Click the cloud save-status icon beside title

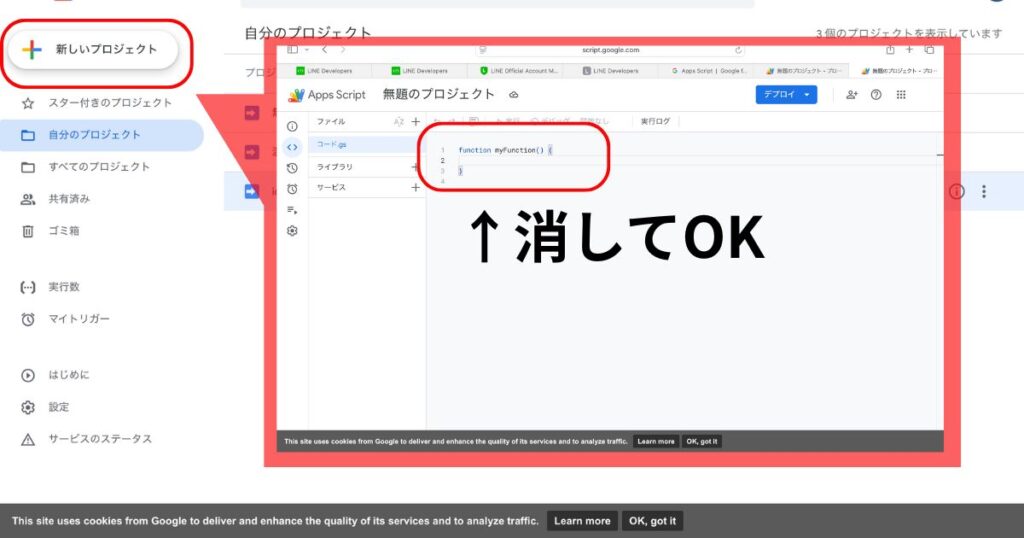(514, 95)
